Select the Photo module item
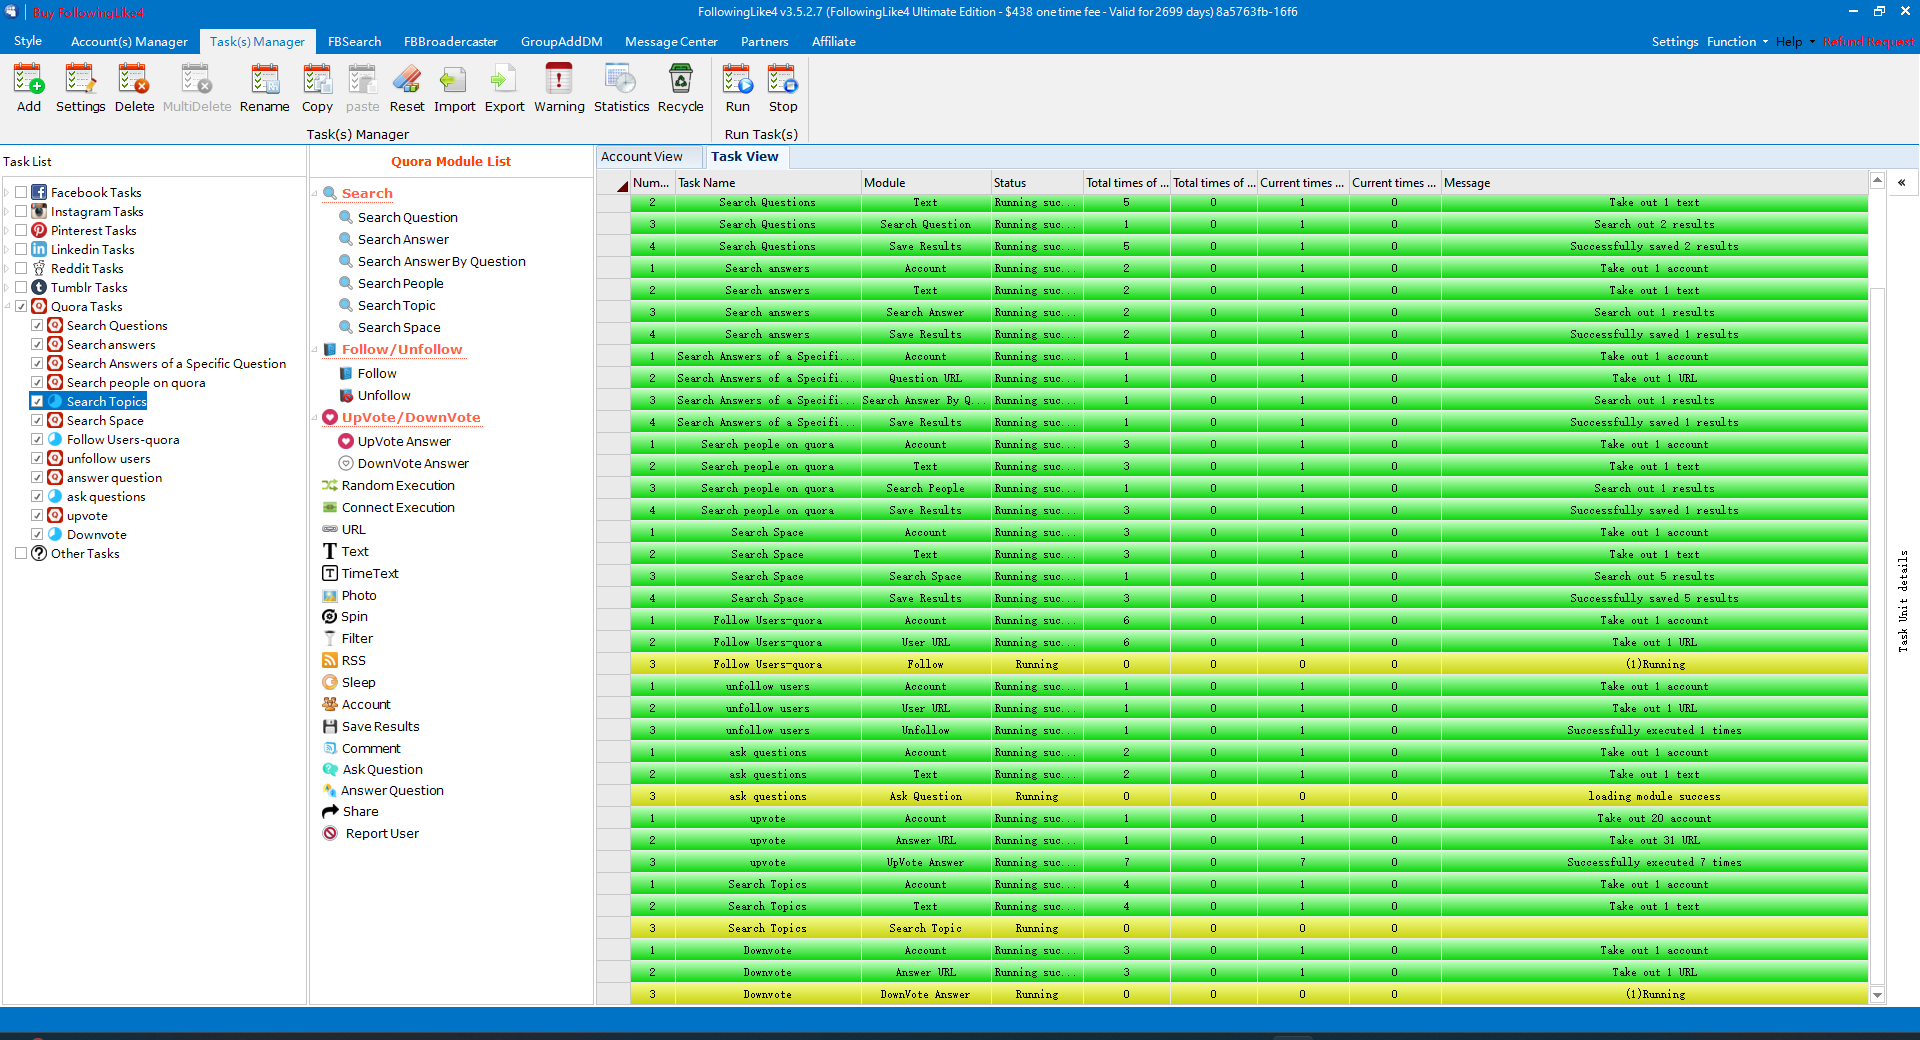The image size is (1920, 1040). [359, 595]
